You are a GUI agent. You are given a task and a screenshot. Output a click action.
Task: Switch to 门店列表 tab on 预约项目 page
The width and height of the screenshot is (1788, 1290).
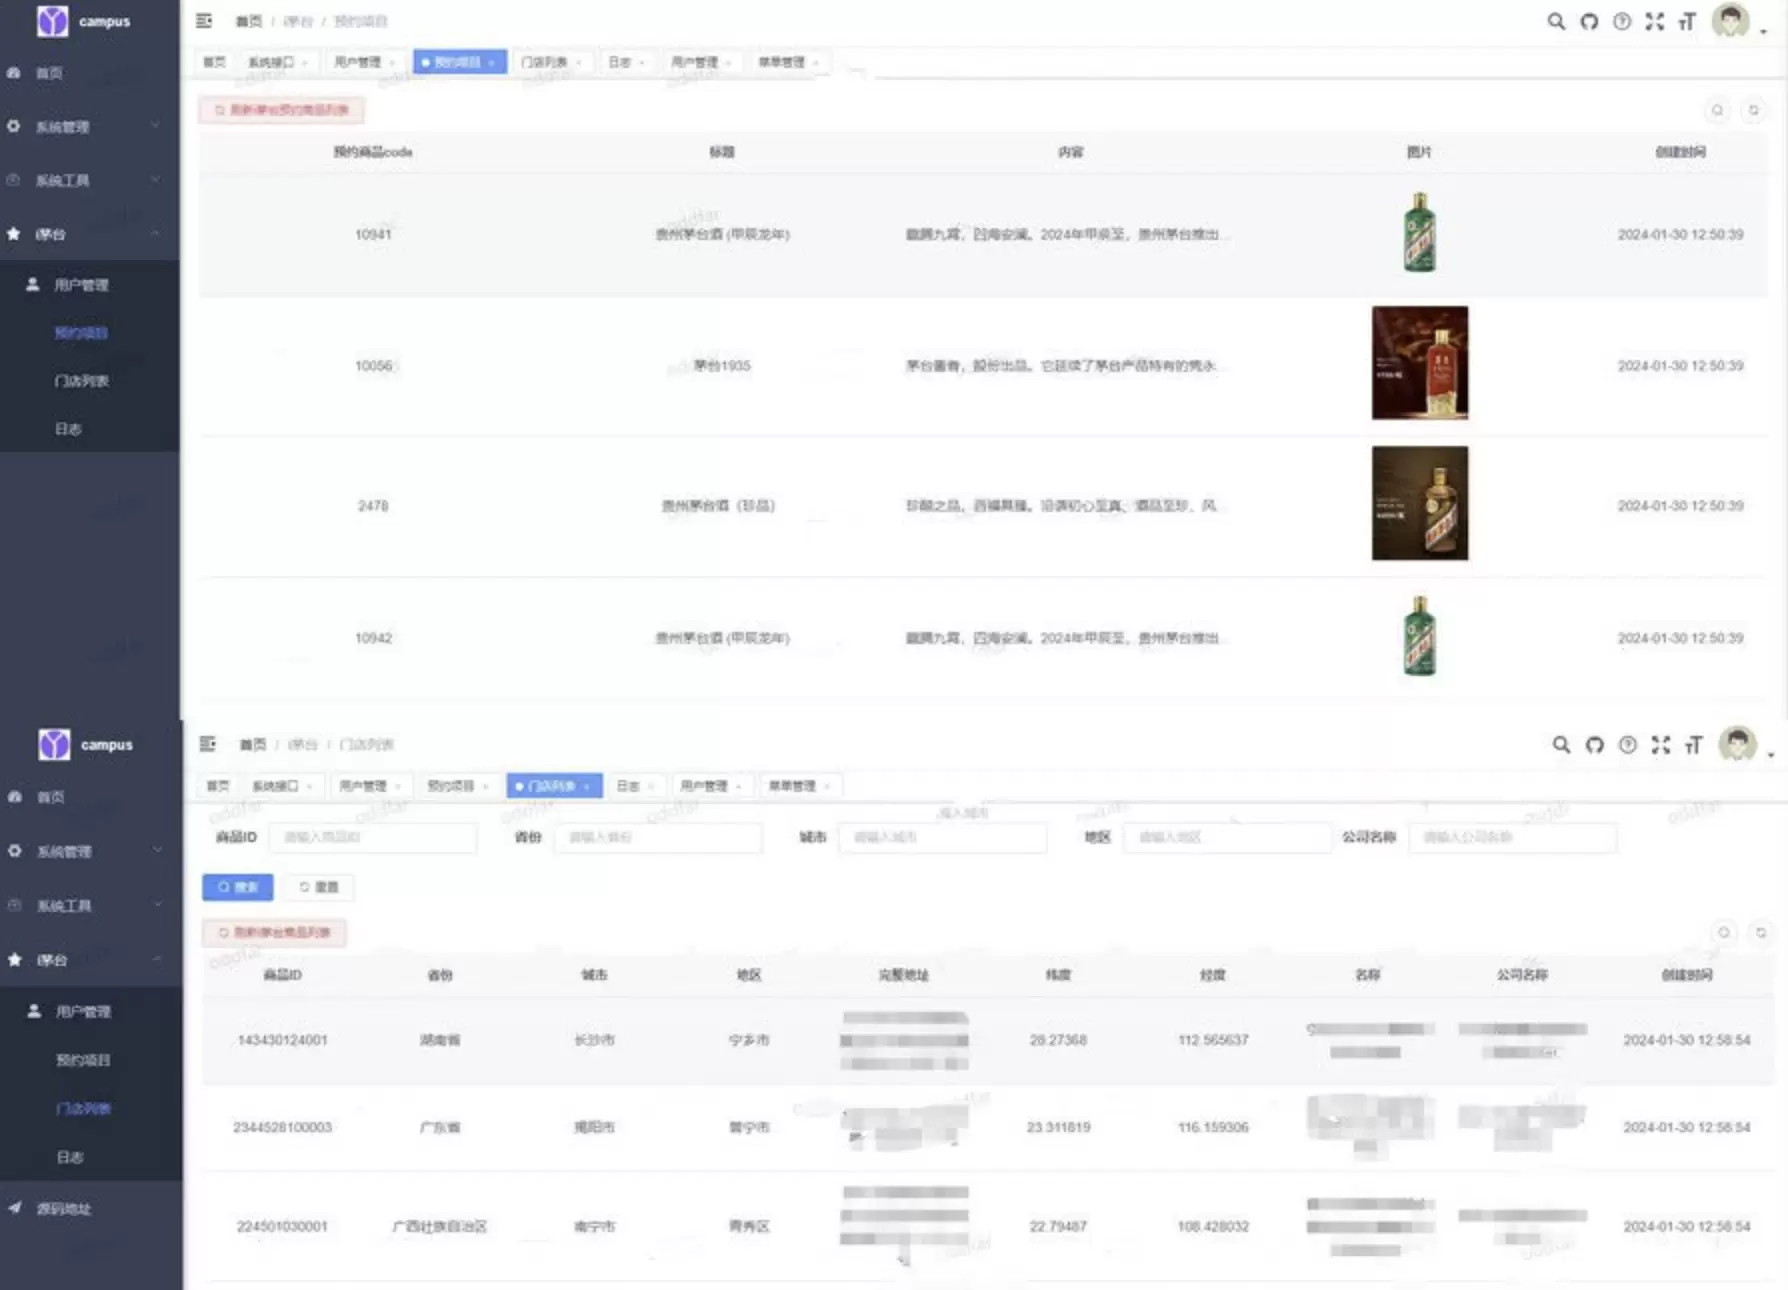tap(551, 62)
